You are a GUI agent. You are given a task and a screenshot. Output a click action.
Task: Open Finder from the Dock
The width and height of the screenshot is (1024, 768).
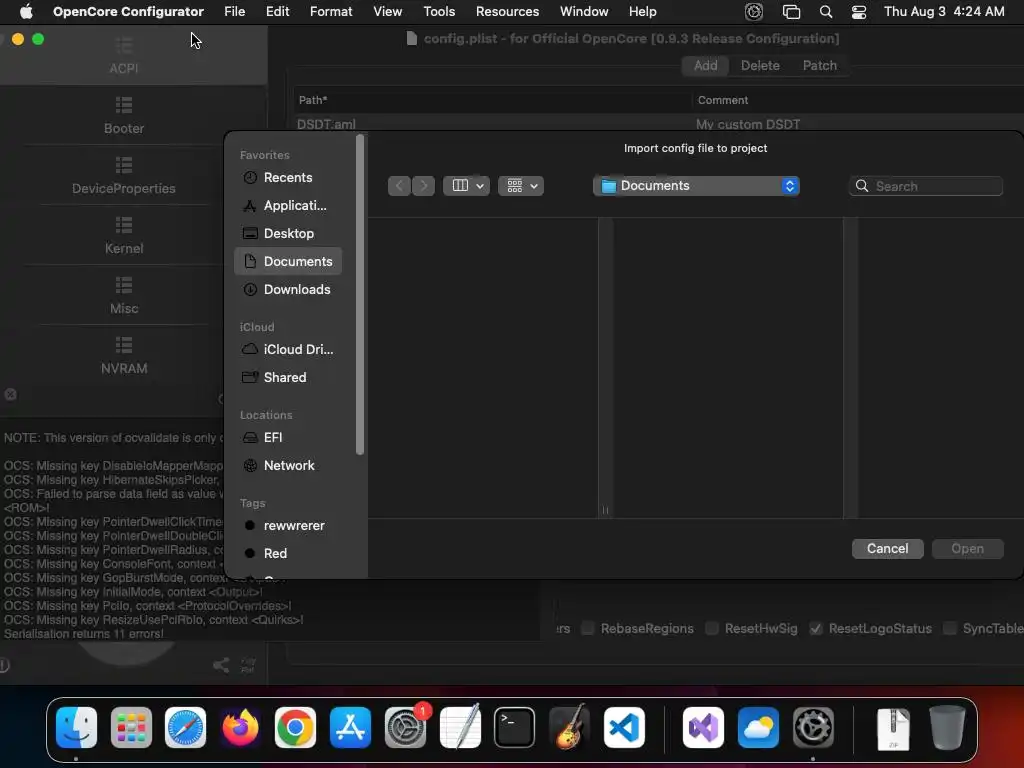pyautogui.click(x=76, y=728)
